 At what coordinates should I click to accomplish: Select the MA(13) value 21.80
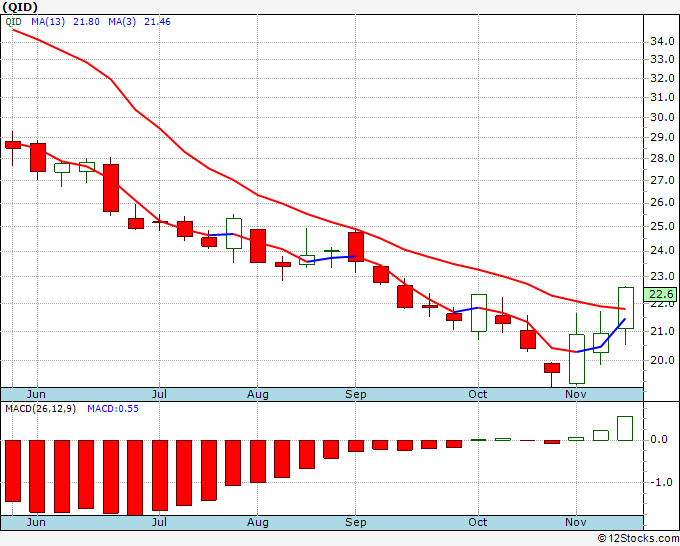coord(86,22)
